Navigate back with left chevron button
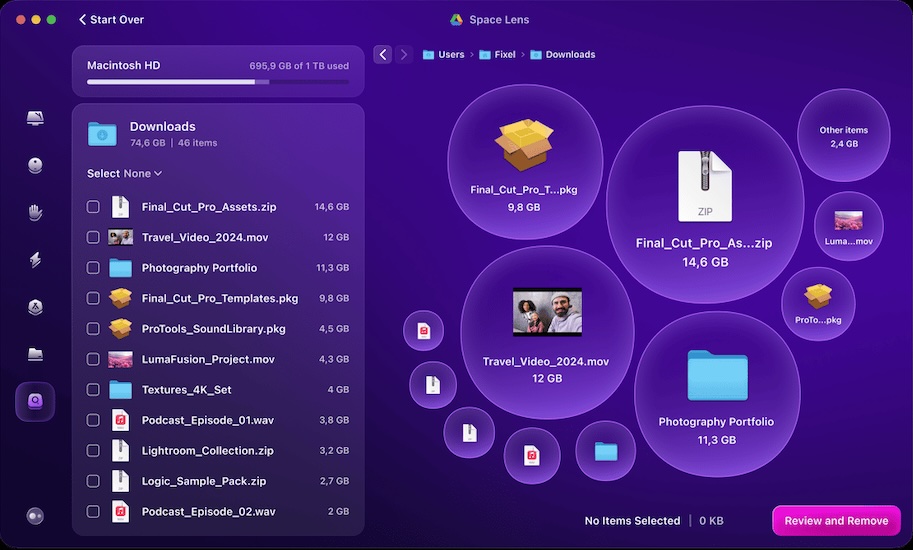Image resolution: width=913 pixels, height=550 pixels. click(x=383, y=55)
